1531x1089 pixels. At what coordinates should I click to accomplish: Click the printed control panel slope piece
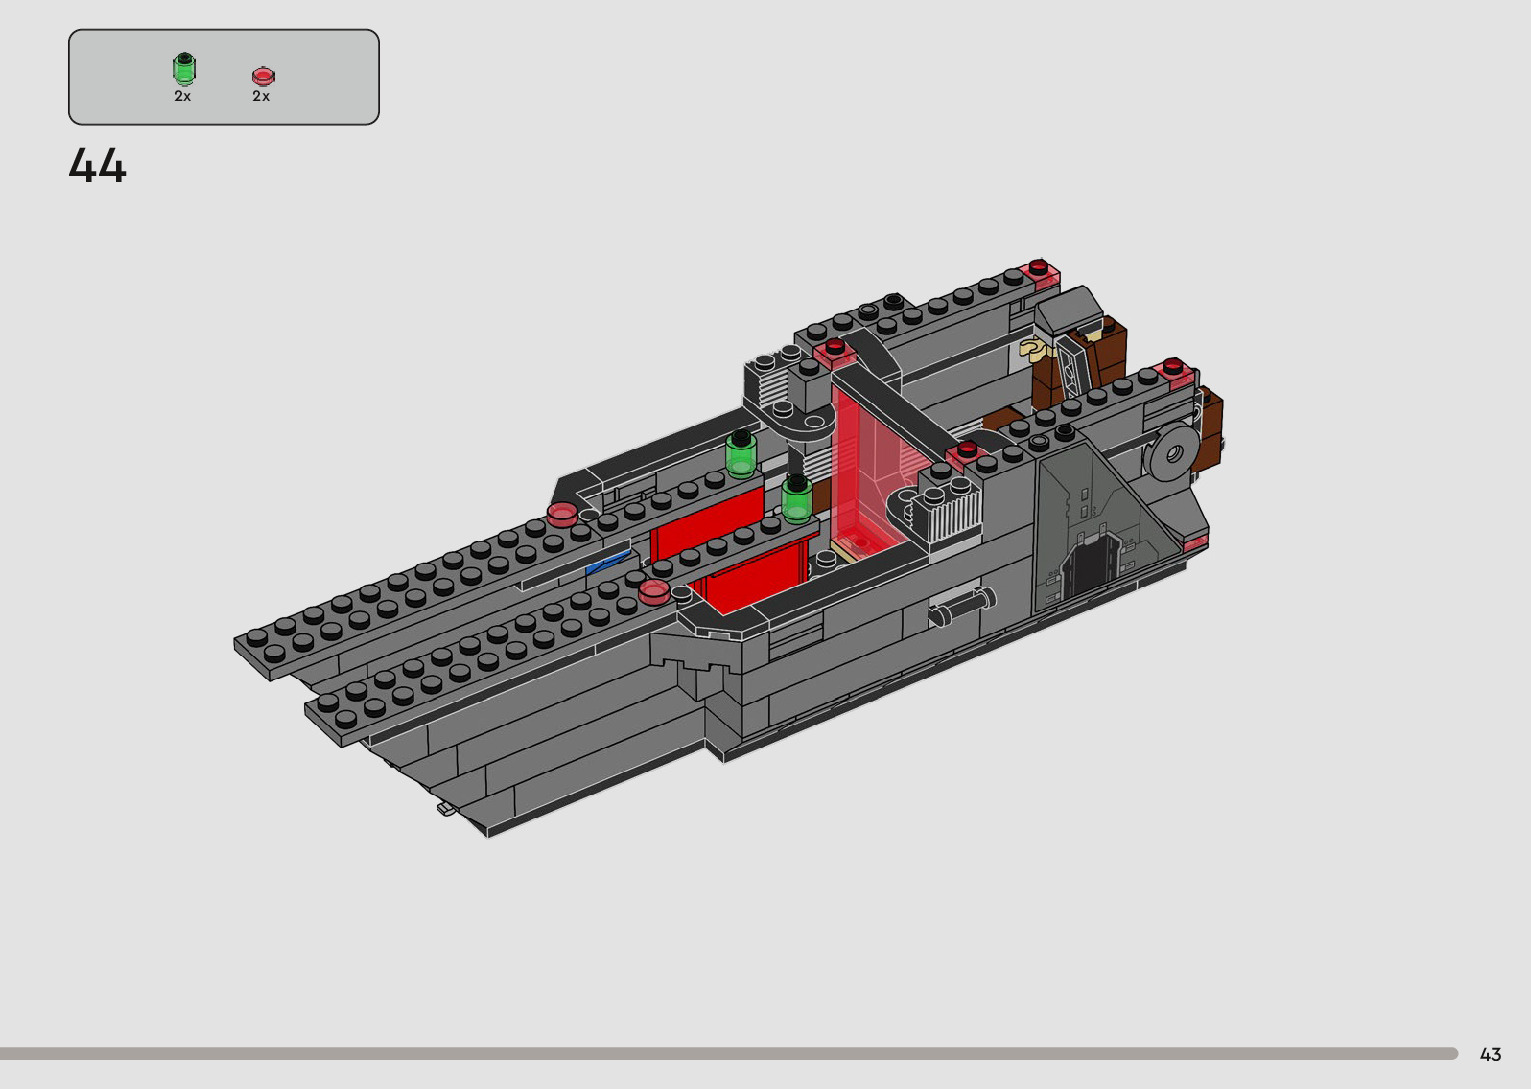click(1089, 530)
